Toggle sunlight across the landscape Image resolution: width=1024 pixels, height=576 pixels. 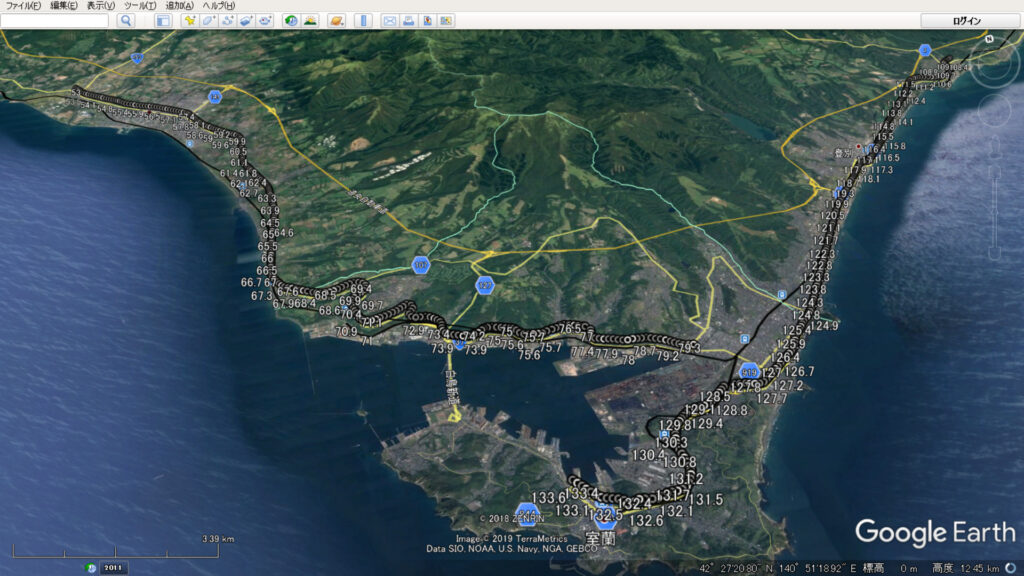pos(310,20)
